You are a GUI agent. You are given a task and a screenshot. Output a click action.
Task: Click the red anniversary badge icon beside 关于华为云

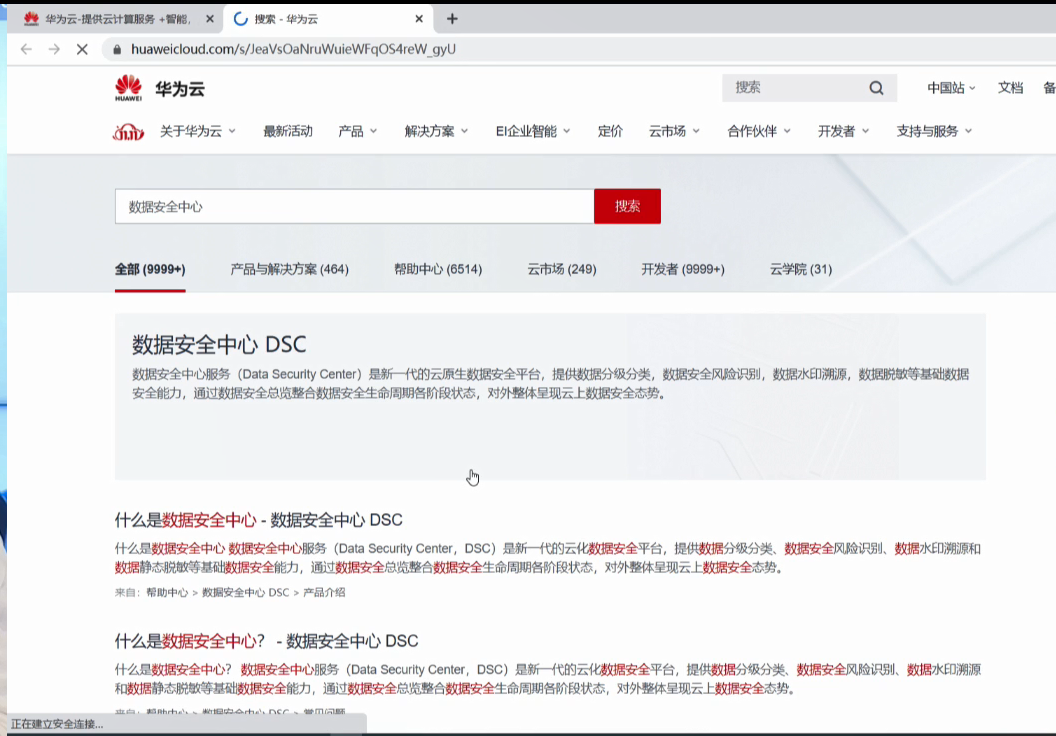tap(128, 131)
